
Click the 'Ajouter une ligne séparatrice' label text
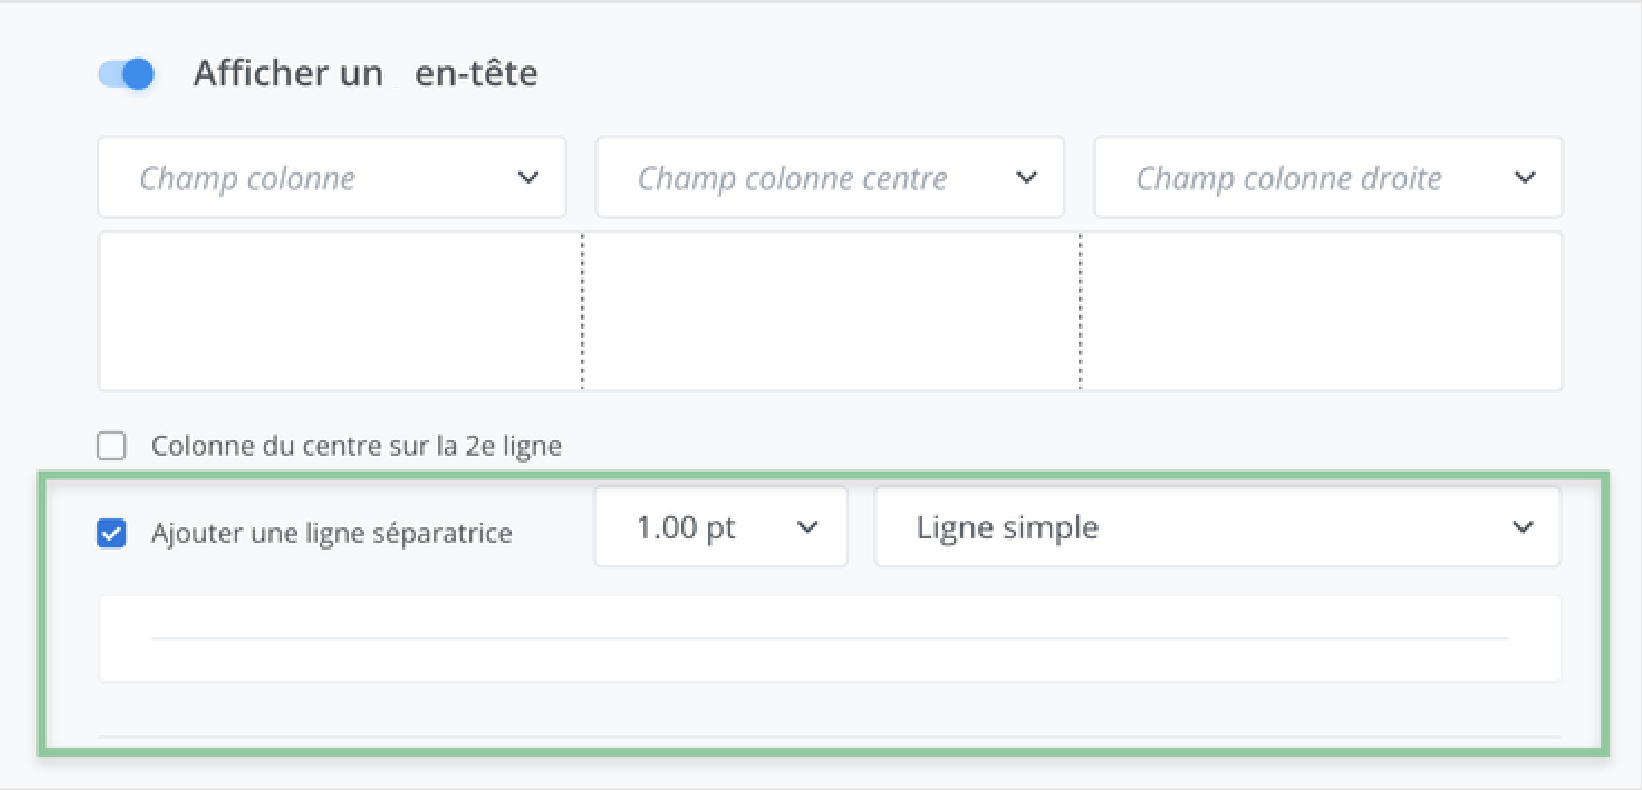click(x=331, y=533)
